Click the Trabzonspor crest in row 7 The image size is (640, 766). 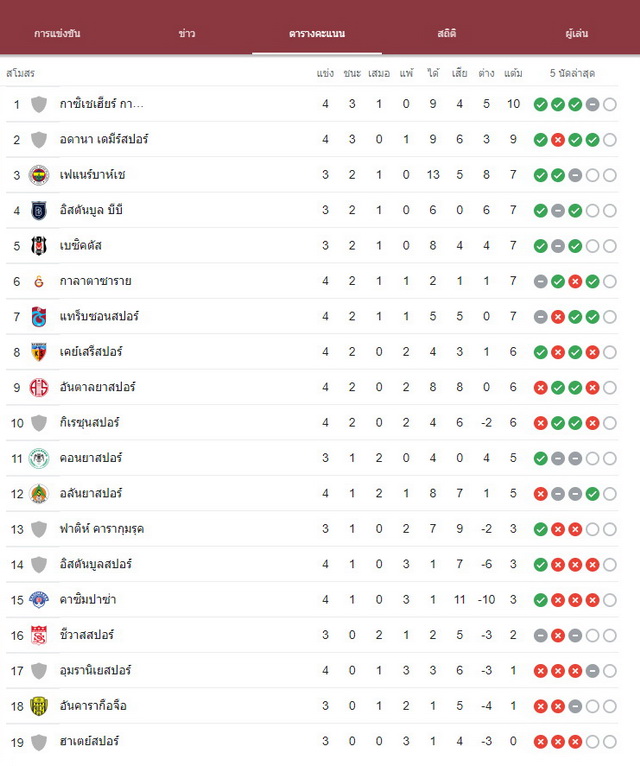pos(39,317)
